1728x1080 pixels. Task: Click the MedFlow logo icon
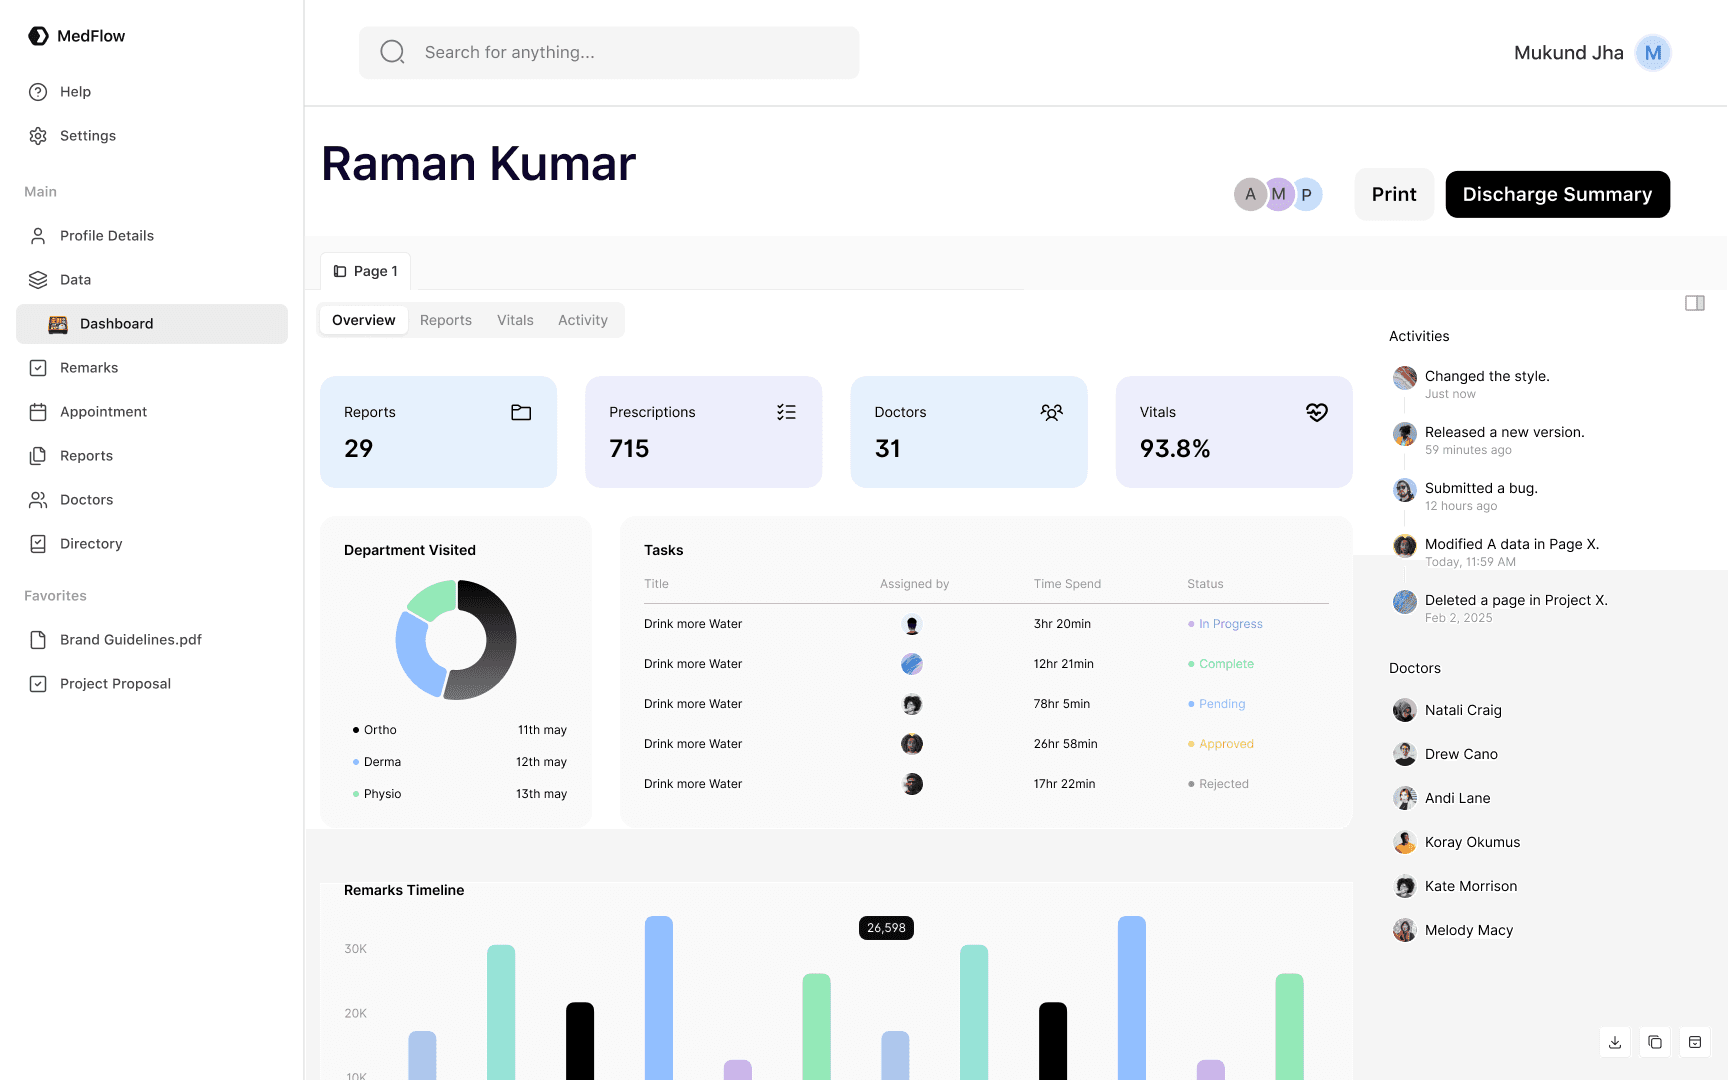[38, 36]
